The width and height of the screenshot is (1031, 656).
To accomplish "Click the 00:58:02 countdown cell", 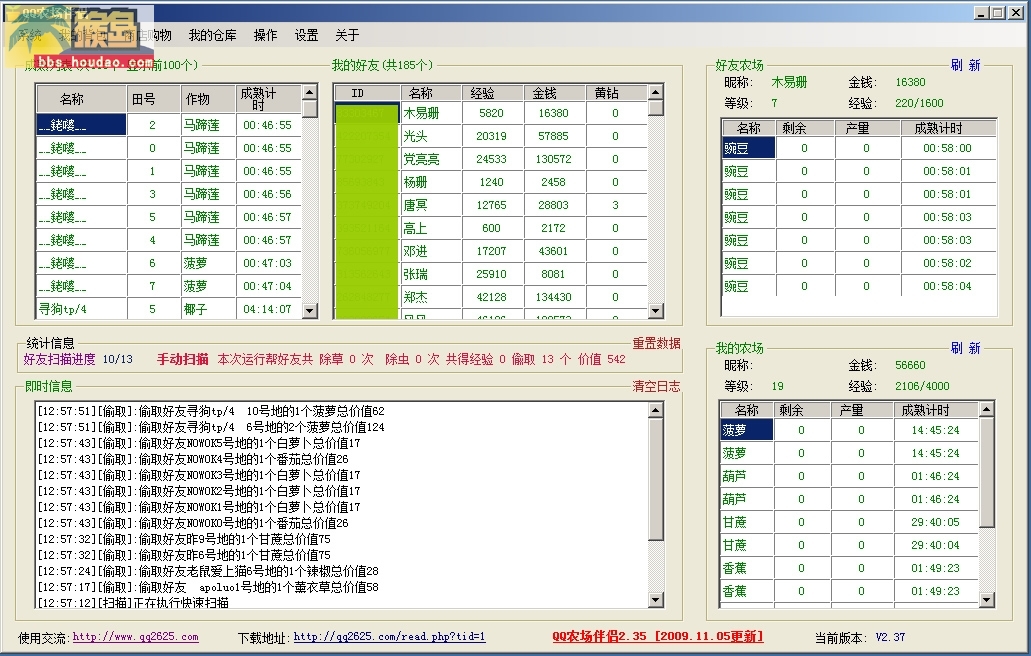I will pos(948,264).
